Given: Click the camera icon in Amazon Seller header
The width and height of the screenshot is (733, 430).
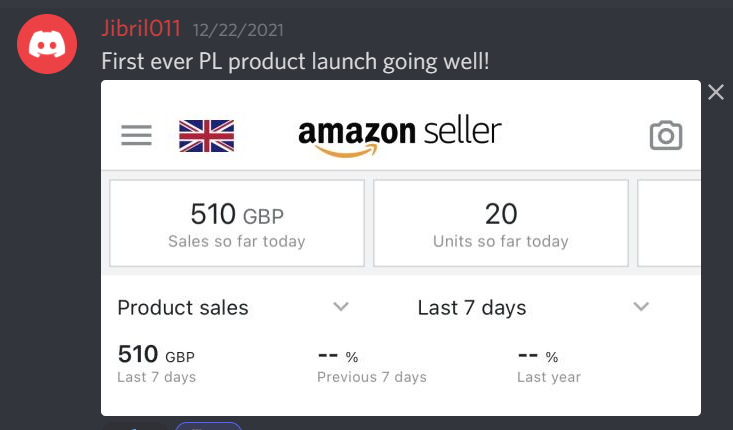Looking at the screenshot, I should point(666,135).
